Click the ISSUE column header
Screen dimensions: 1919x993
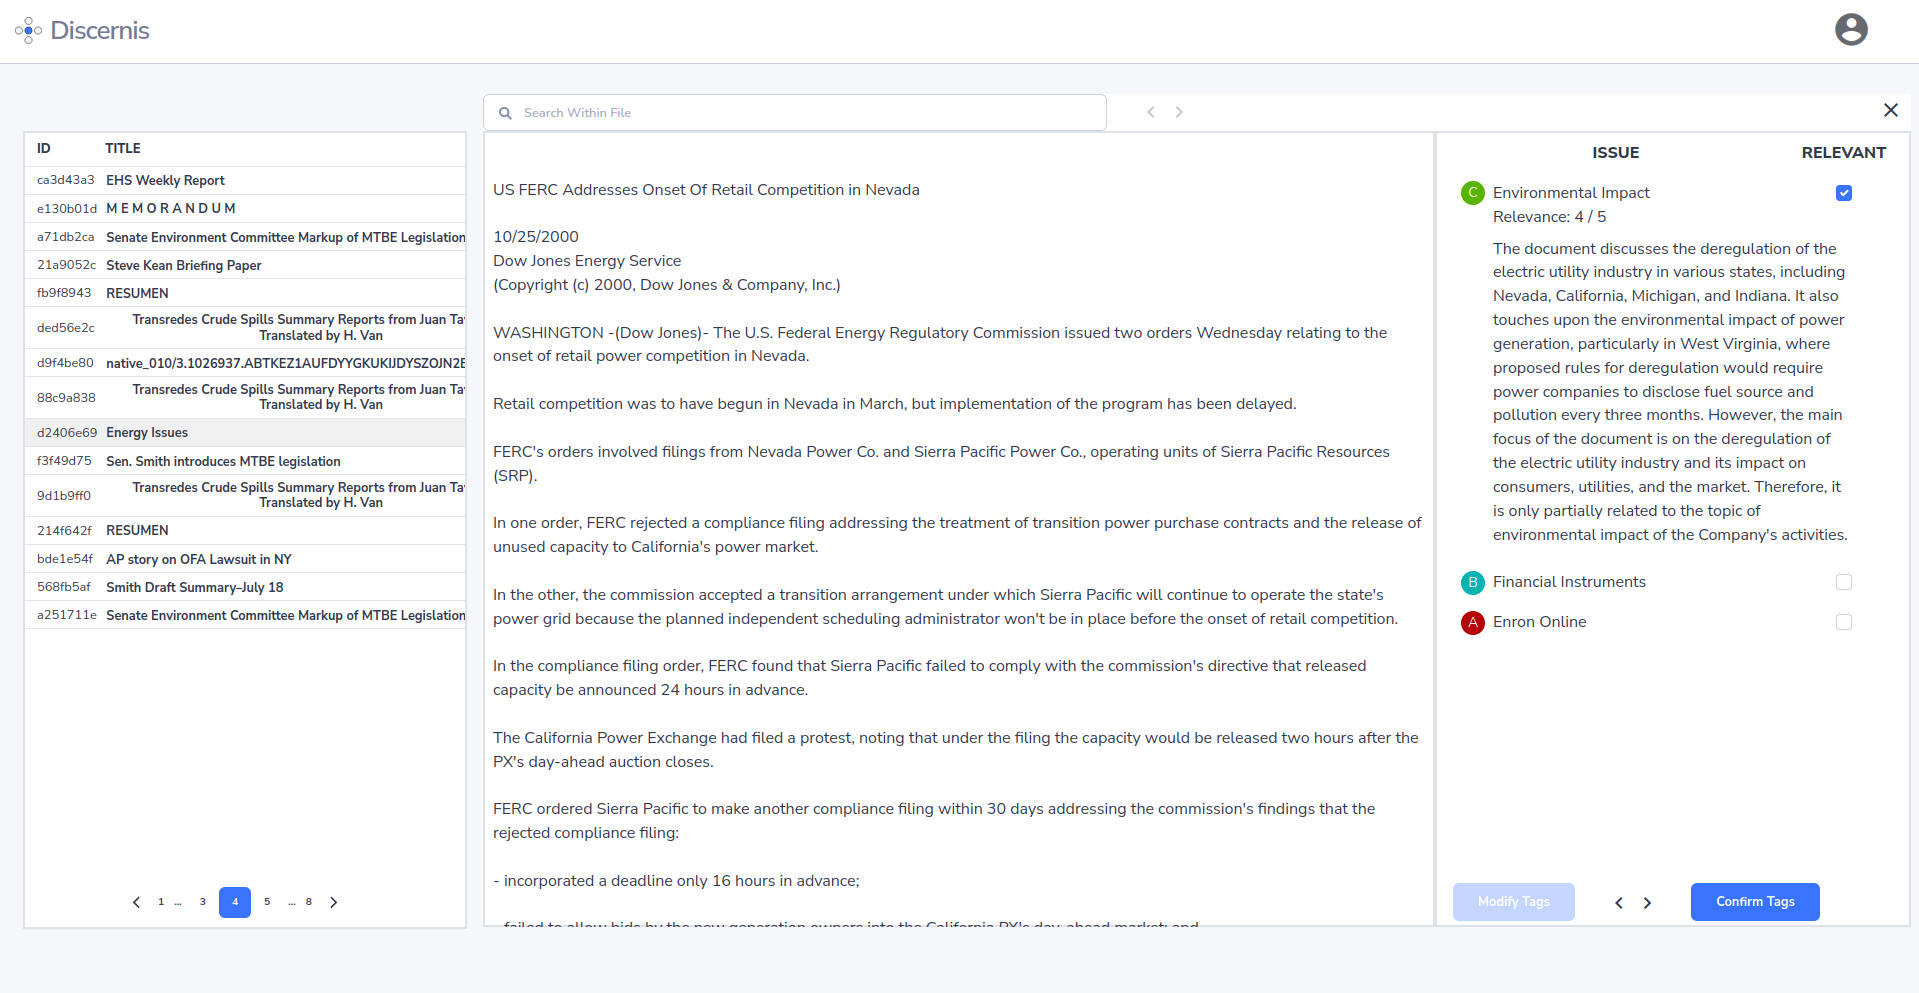tap(1616, 153)
